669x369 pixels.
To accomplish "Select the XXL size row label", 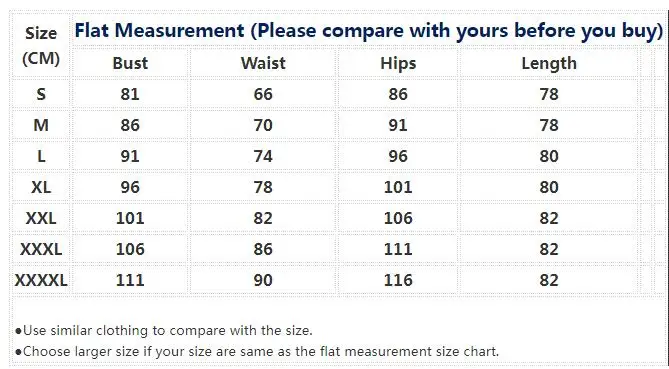I will (41, 218).
